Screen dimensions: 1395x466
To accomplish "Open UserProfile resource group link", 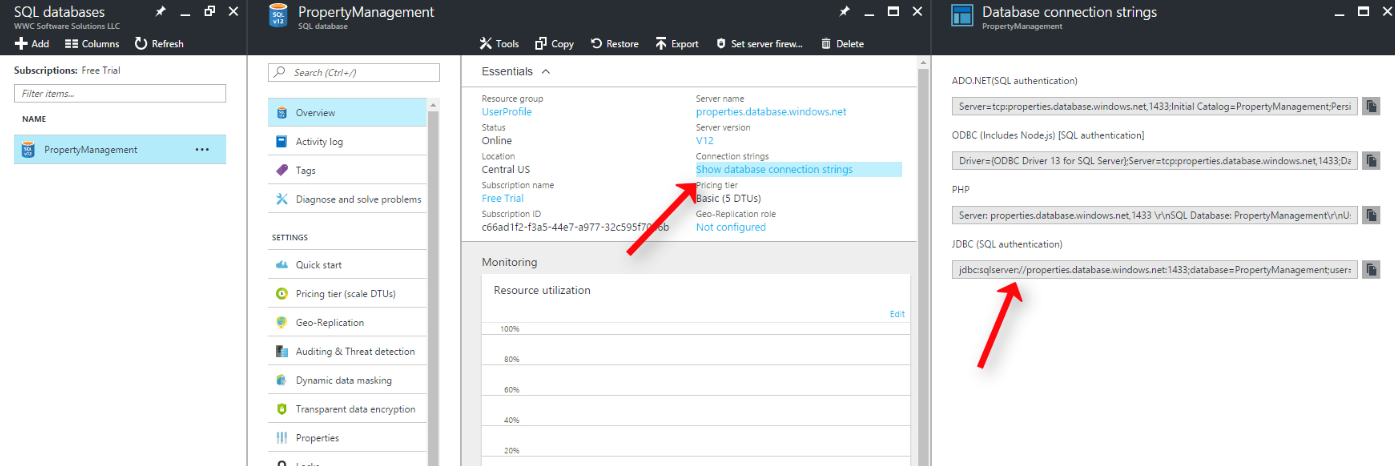I will (507, 112).
